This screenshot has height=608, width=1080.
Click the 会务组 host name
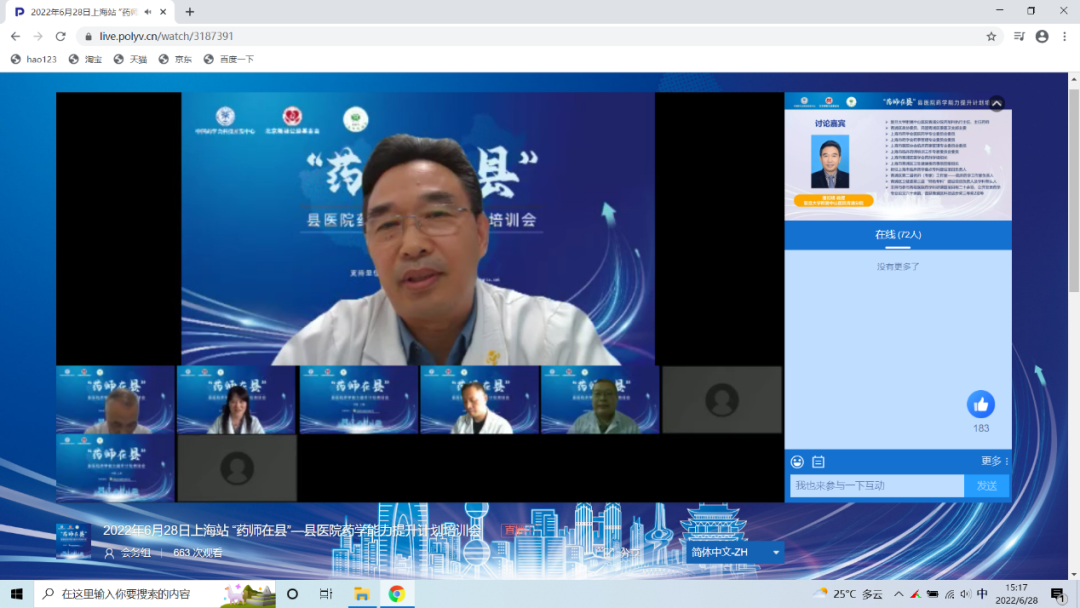(136, 553)
